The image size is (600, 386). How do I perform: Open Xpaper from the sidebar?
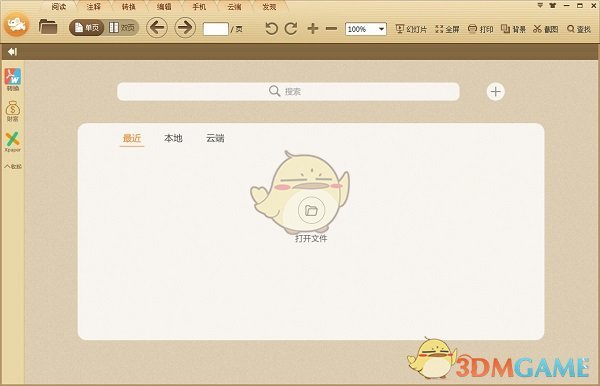(13, 142)
